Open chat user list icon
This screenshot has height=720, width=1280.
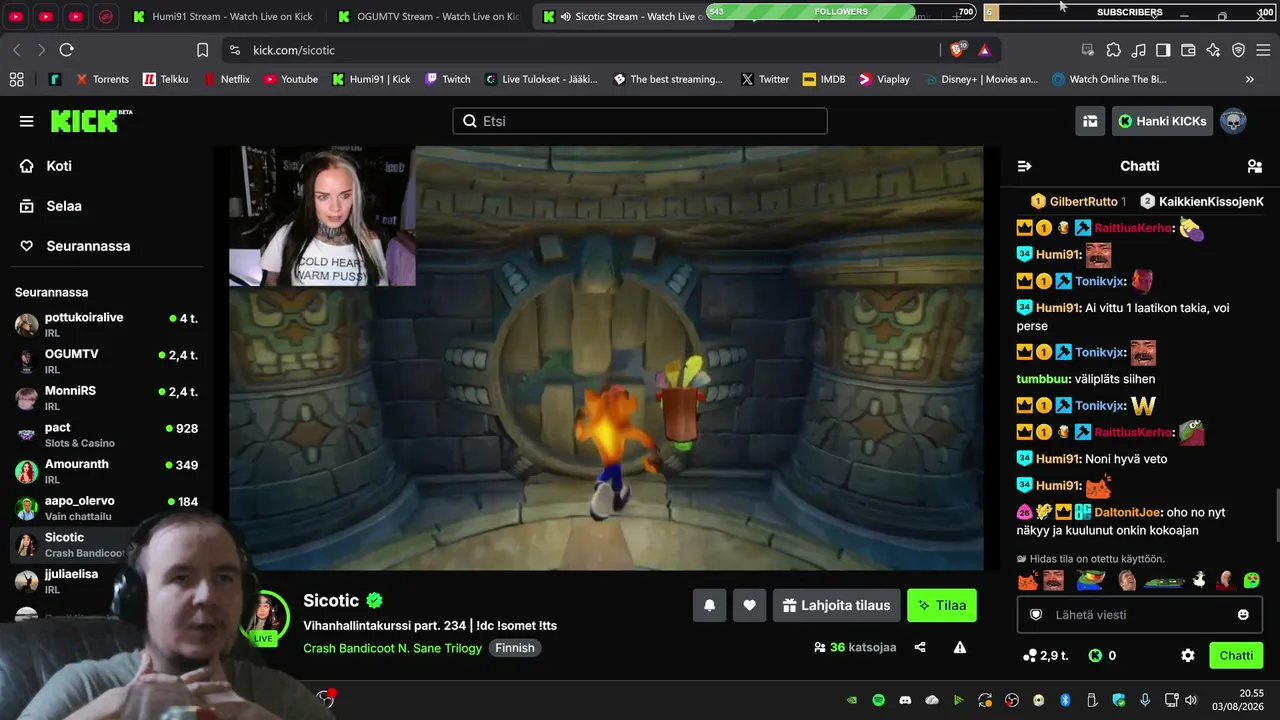tap(1254, 166)
